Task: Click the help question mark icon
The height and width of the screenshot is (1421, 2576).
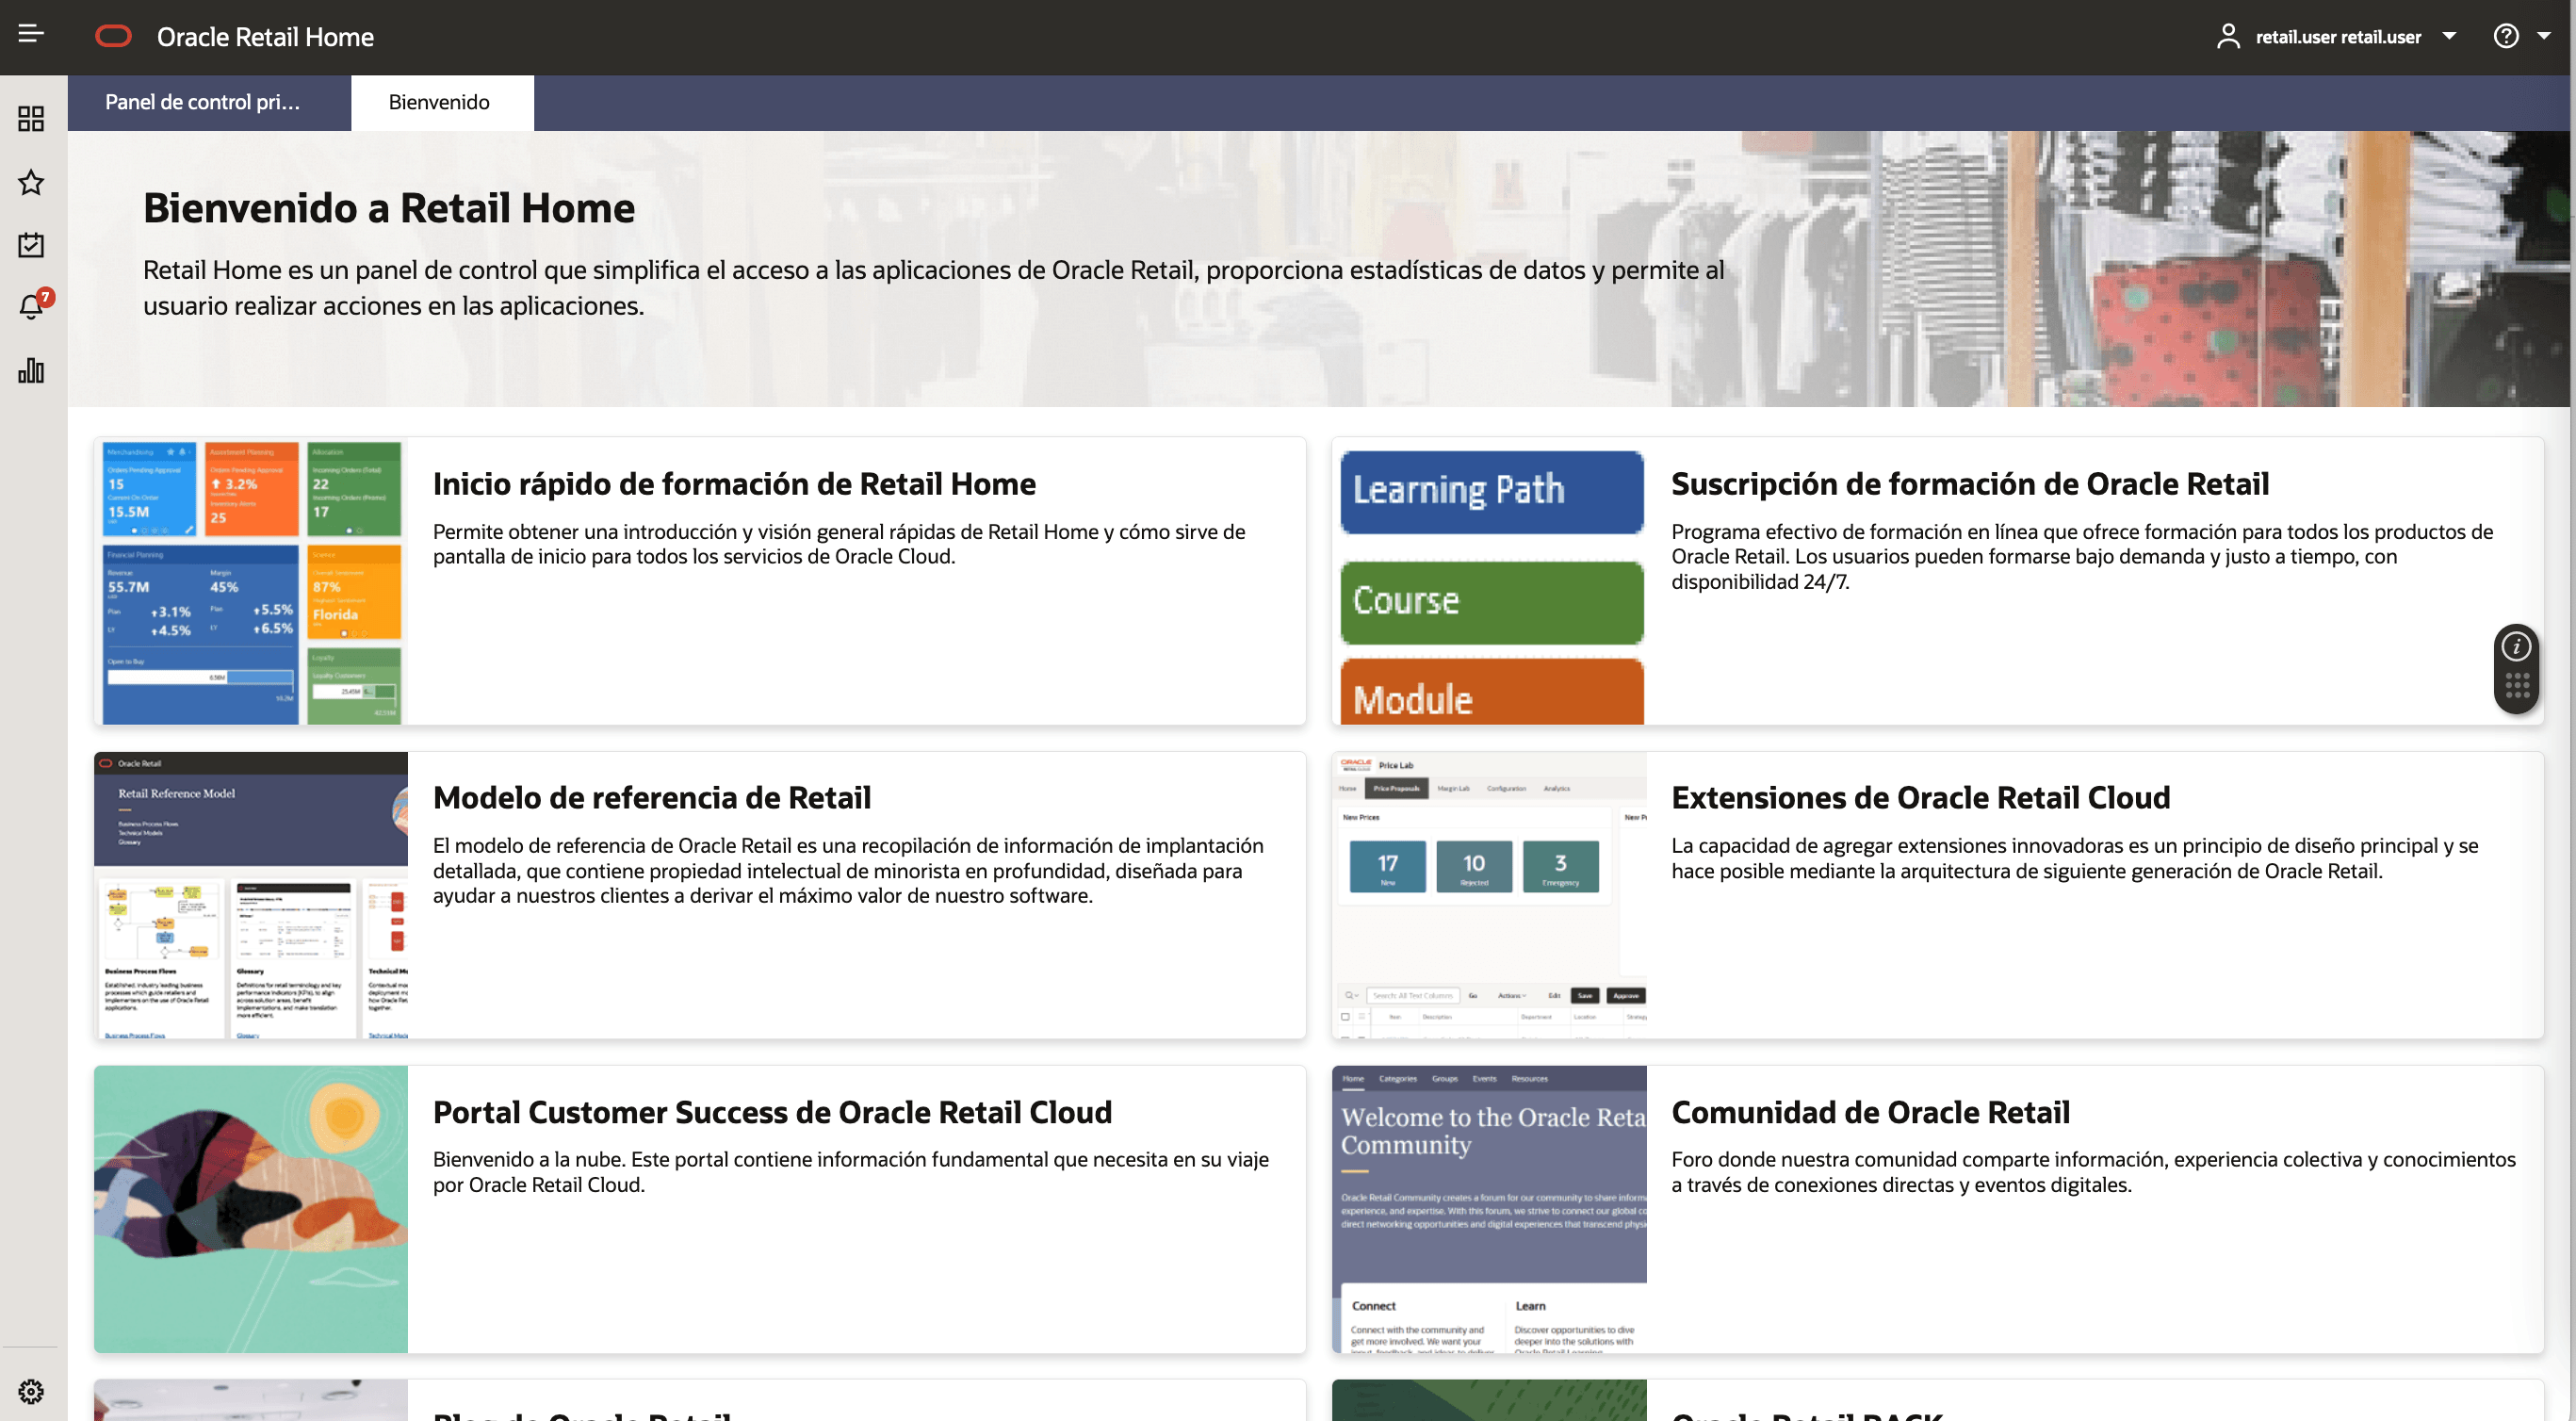Action: click(2506, 37)
